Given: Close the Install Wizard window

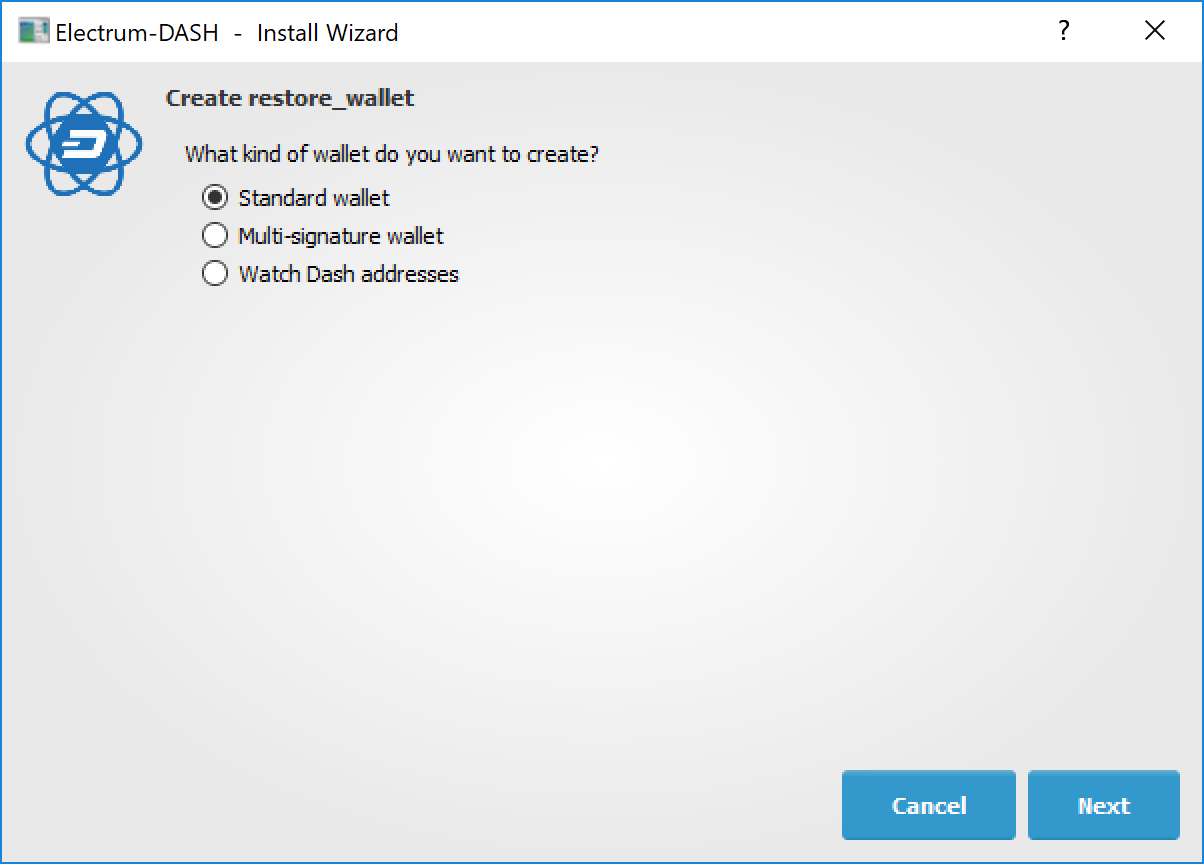Looking at the screenshot, I should click(x=1154, y=31).
